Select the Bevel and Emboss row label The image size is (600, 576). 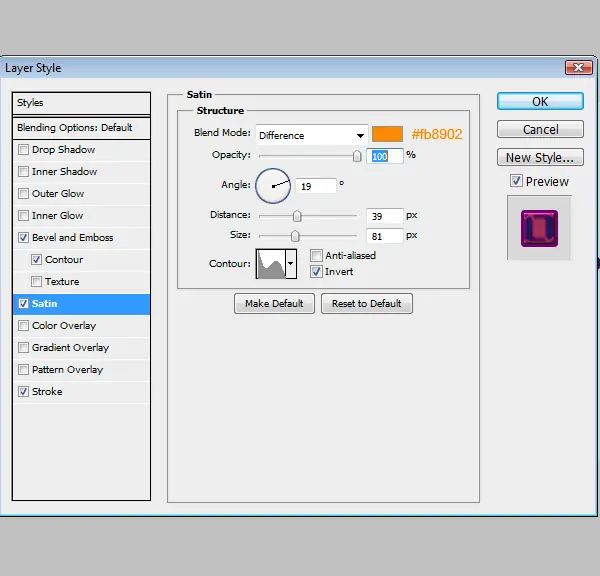(x=73, y=238)
